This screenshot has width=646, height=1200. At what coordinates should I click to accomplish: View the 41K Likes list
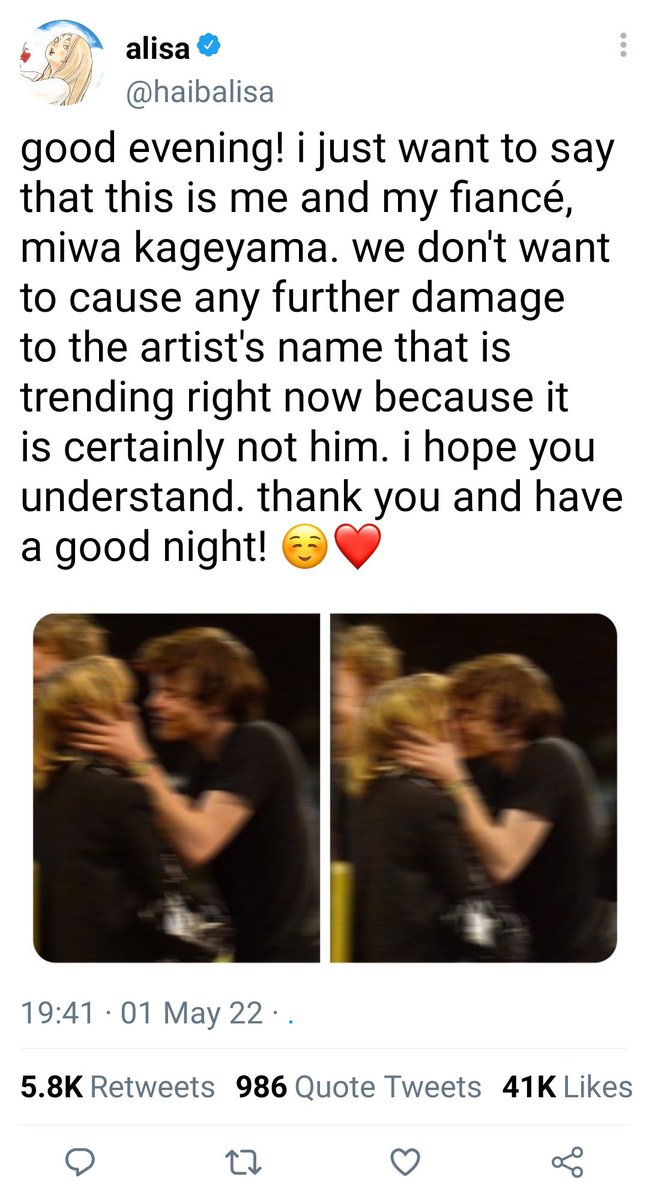[x=567, y=1086]
